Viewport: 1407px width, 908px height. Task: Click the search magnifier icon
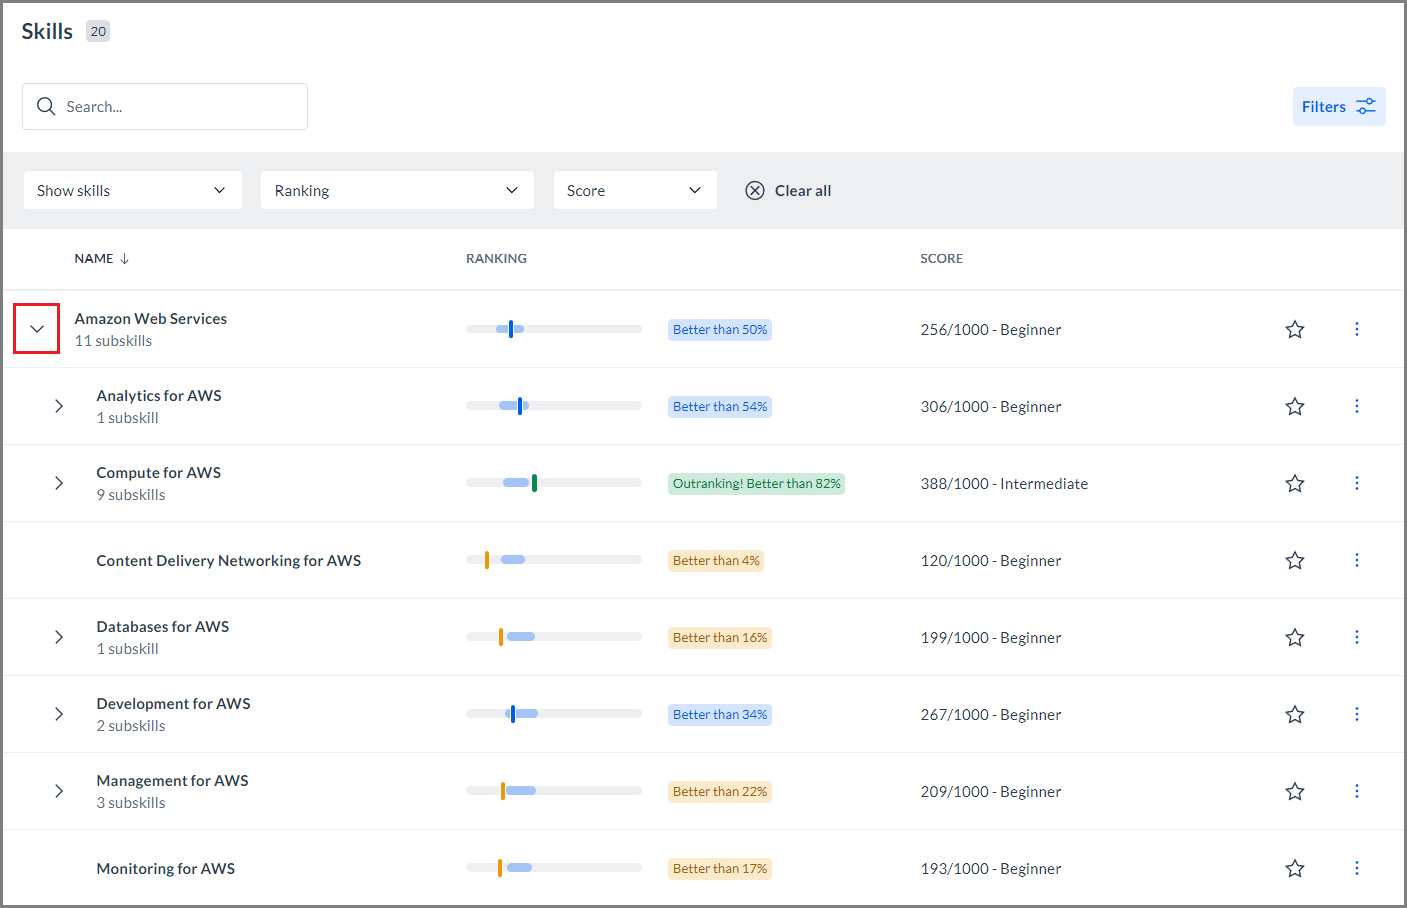(46, 106)
